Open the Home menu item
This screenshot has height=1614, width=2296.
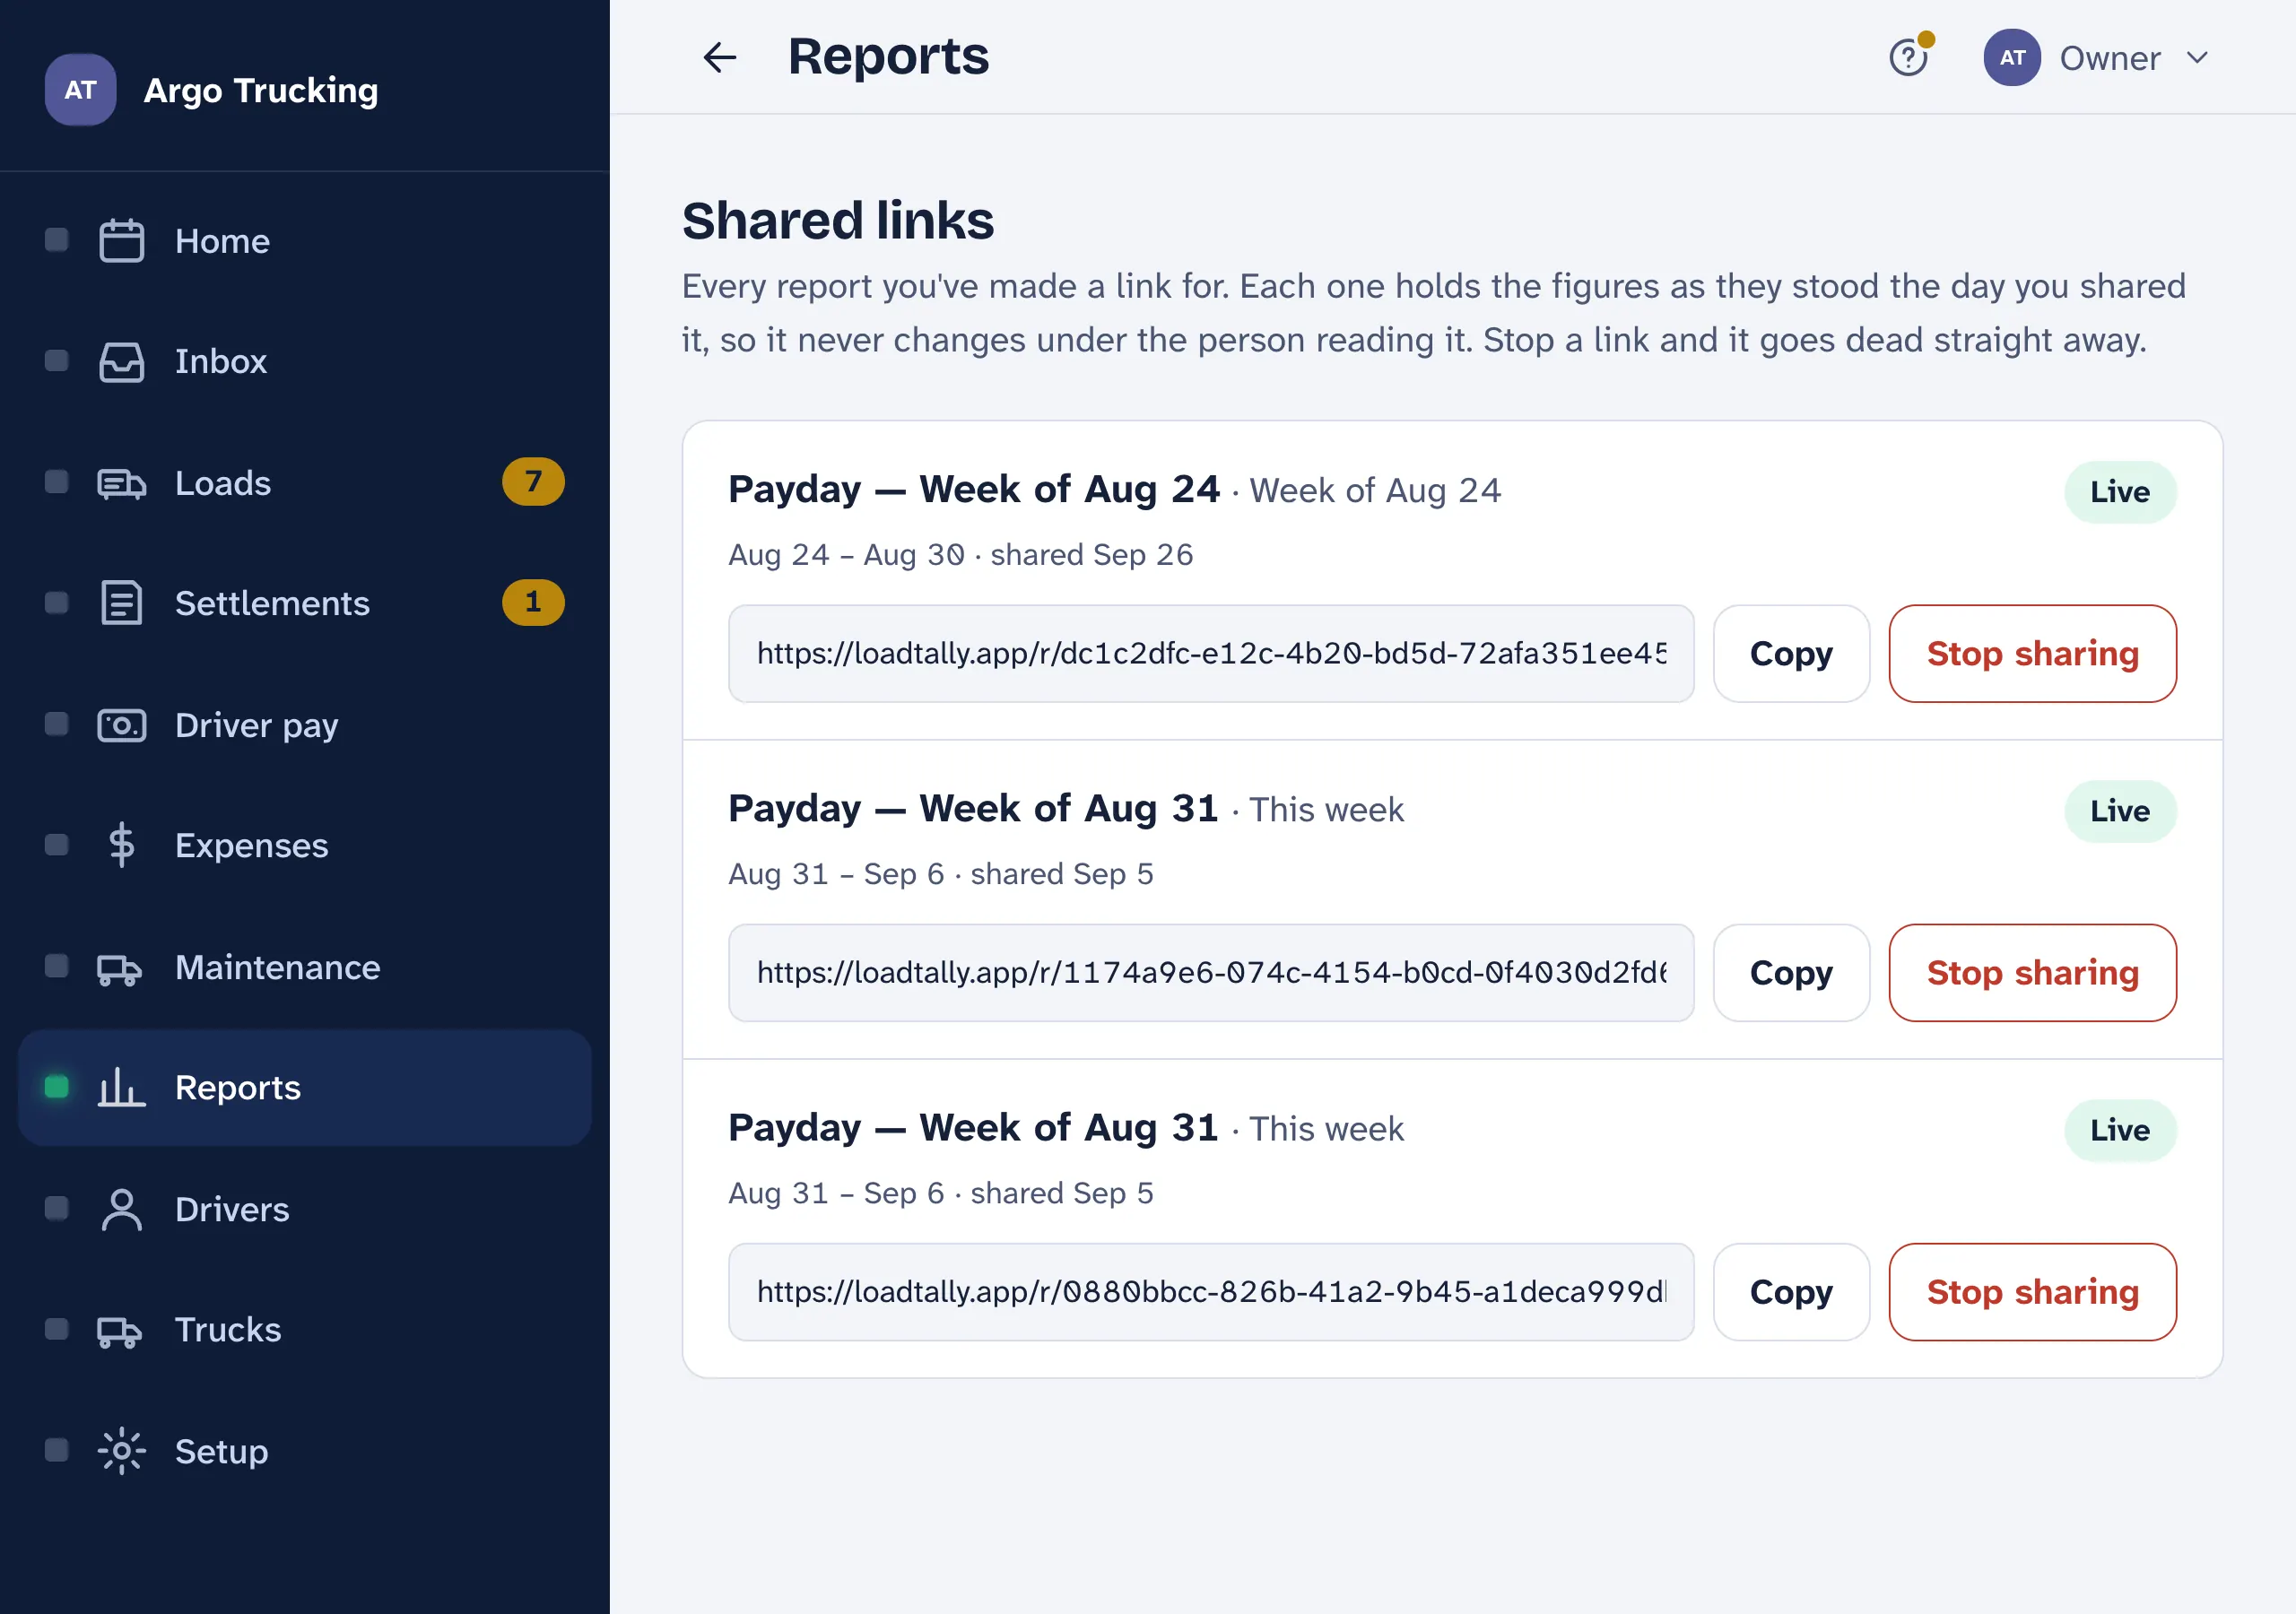305,241
